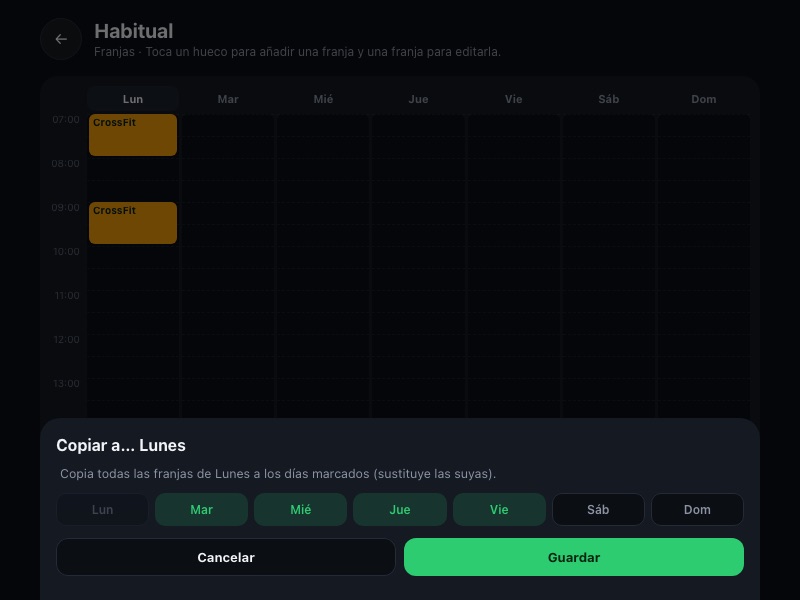Click the 10:00 time label
This screenshot has height=600, width=800.
pos(67,252)
